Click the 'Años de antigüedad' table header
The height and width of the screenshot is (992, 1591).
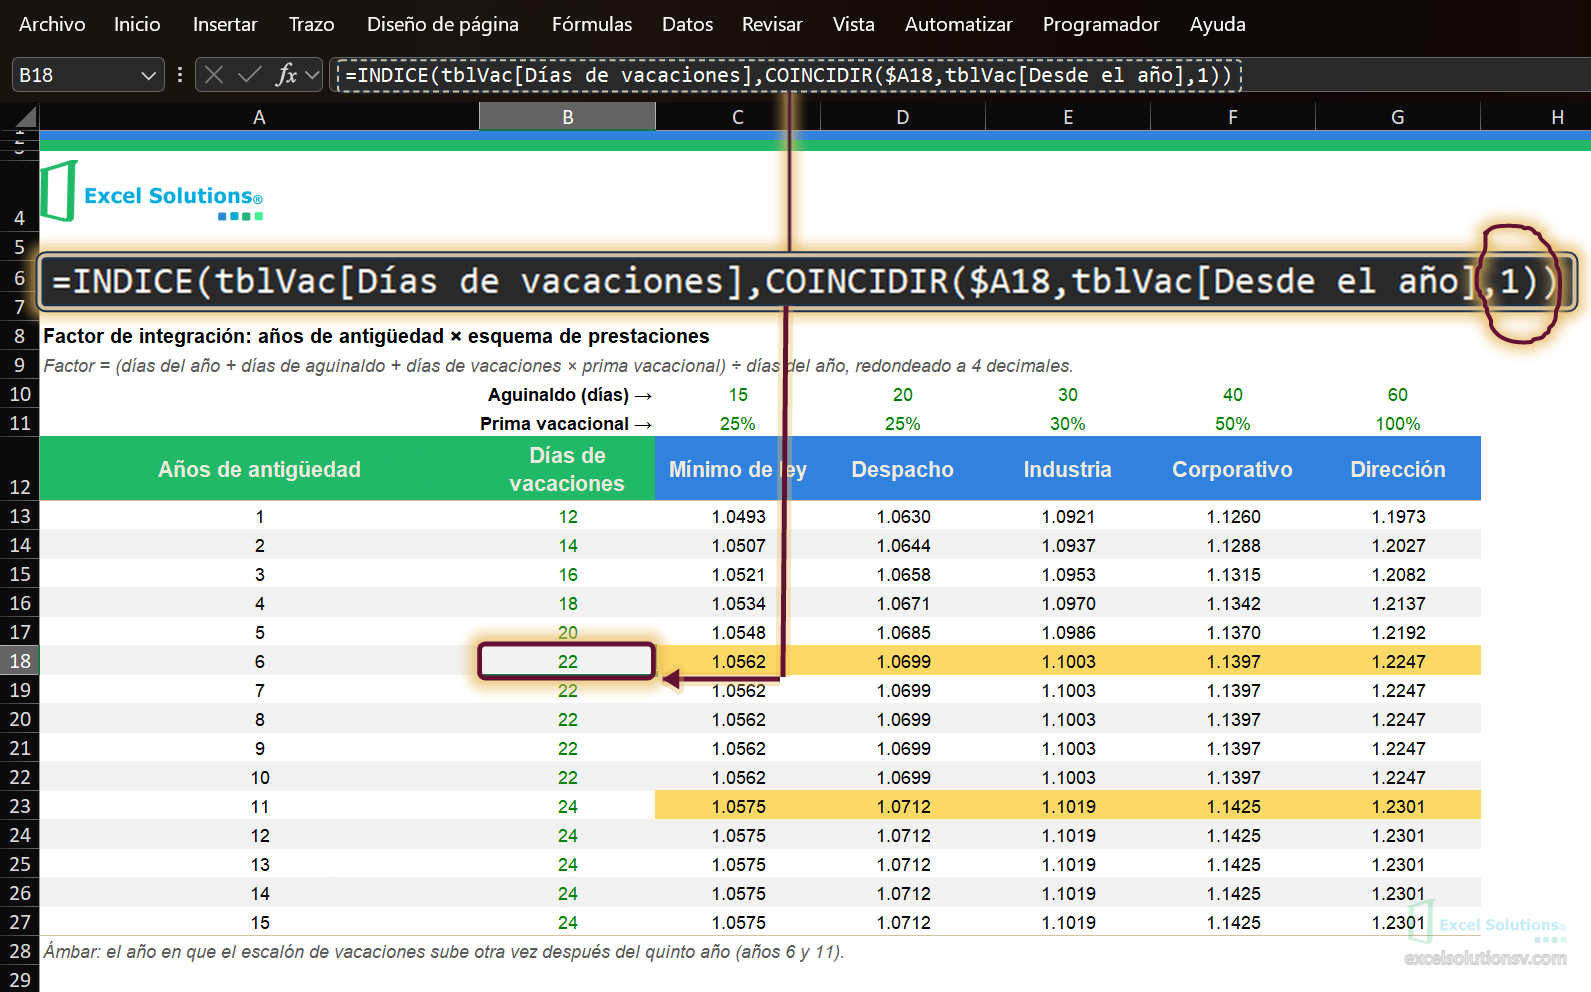click(259, 469)
